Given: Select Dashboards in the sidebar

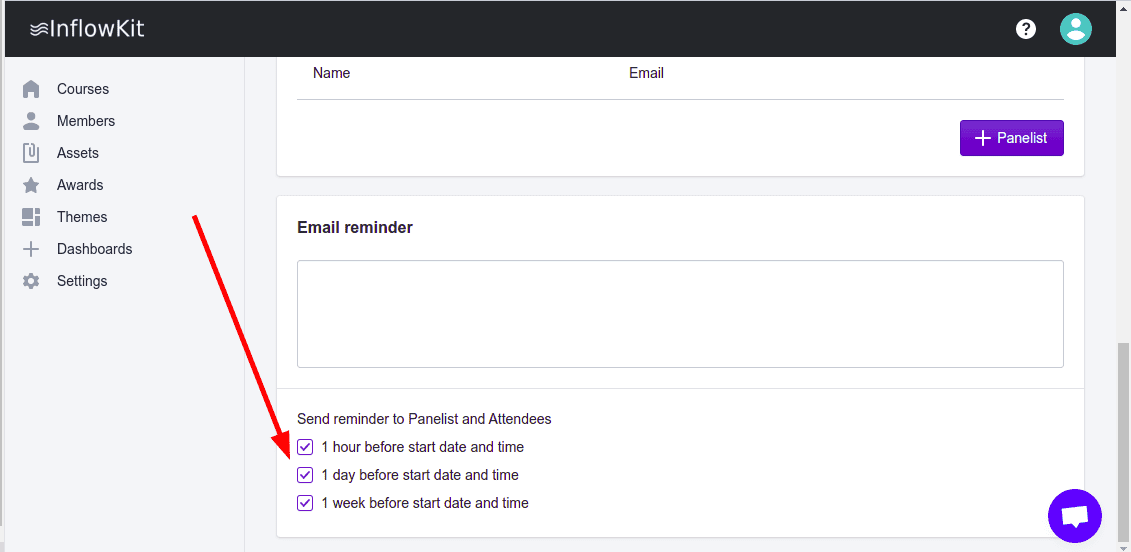Looking at the screenshot, I should click(x=94, y=249).
